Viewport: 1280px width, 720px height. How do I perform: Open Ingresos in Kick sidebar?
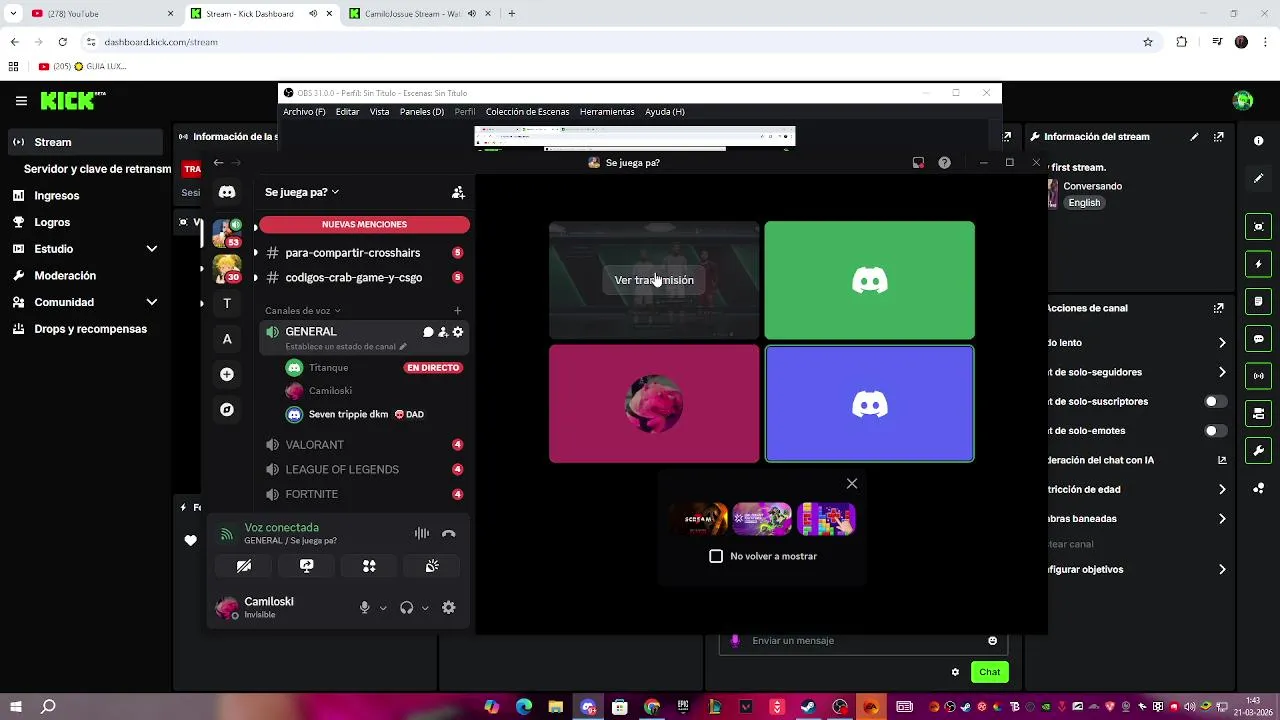point(84,196)
